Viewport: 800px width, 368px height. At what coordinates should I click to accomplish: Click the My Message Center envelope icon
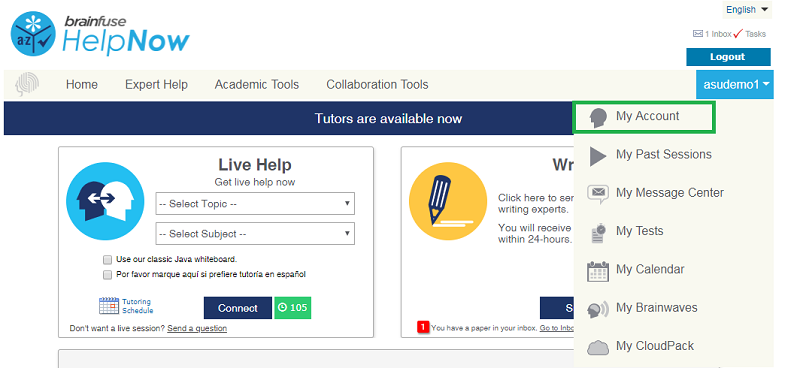click(597, 194)
